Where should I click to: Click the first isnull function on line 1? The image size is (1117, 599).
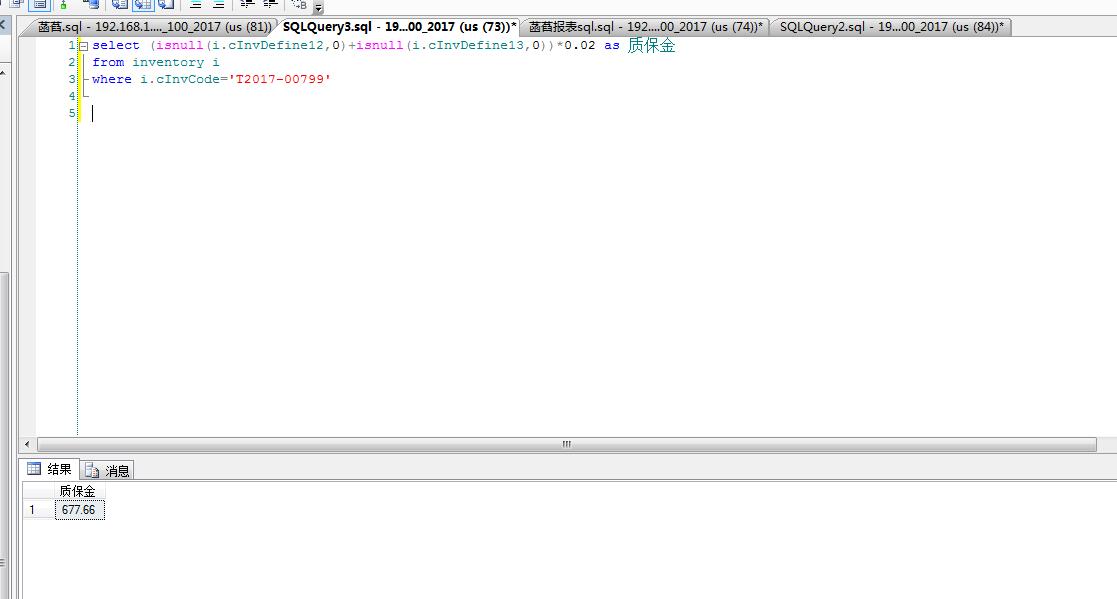click(x=180, y=46)
